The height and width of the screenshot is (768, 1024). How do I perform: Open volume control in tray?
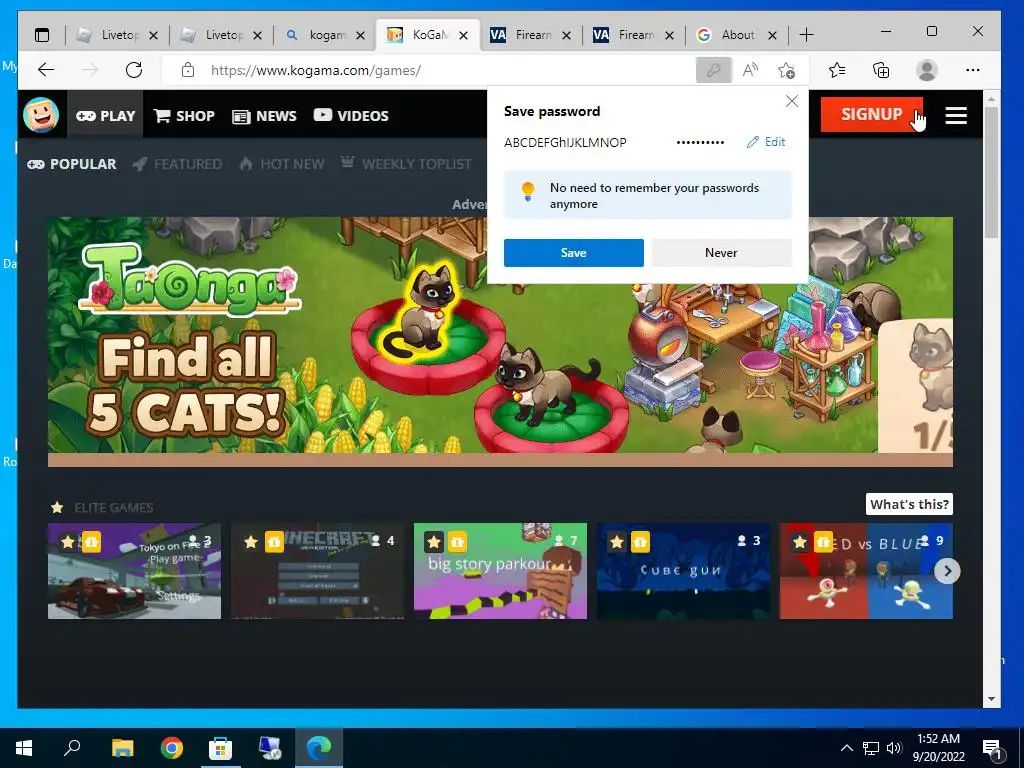894,748
